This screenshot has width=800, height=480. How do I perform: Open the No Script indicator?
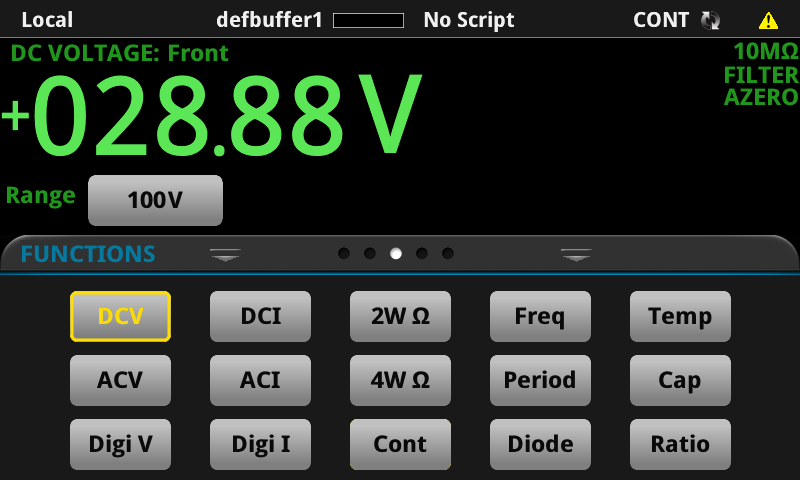(469, 20)
